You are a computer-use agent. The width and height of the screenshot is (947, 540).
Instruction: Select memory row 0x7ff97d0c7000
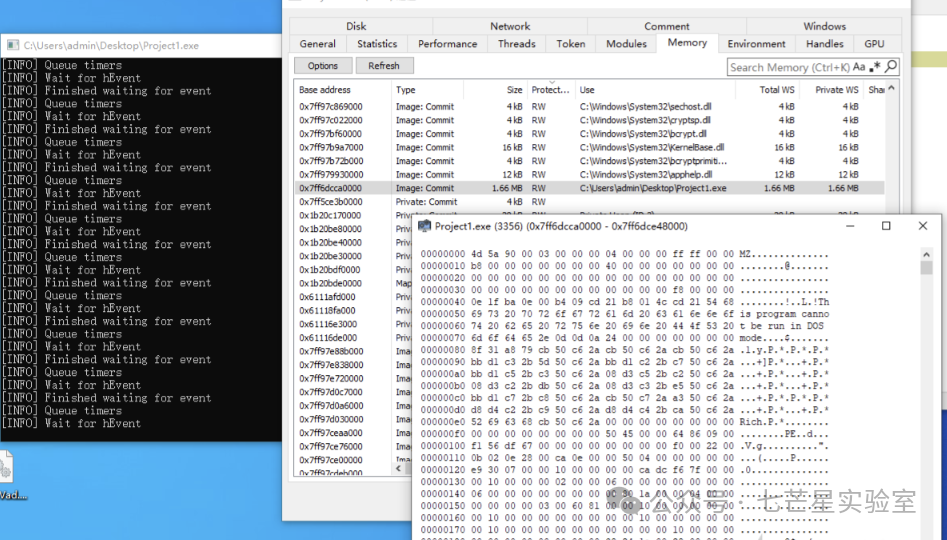tap(353, 392)
